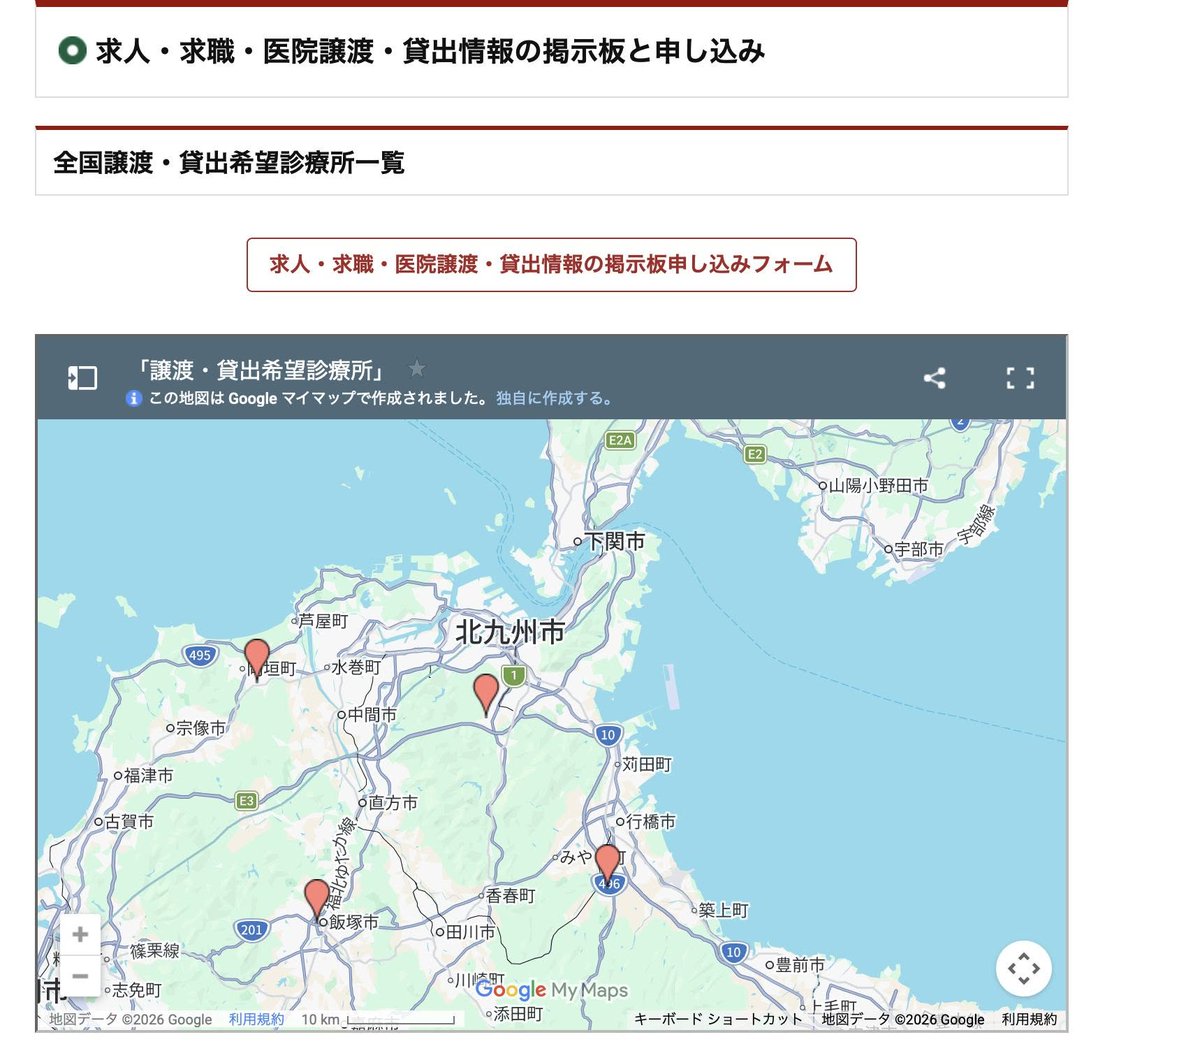Screen dimensions: 1200x1058
Task: Select the red marker below 北九州市
Action: point(486,694)
